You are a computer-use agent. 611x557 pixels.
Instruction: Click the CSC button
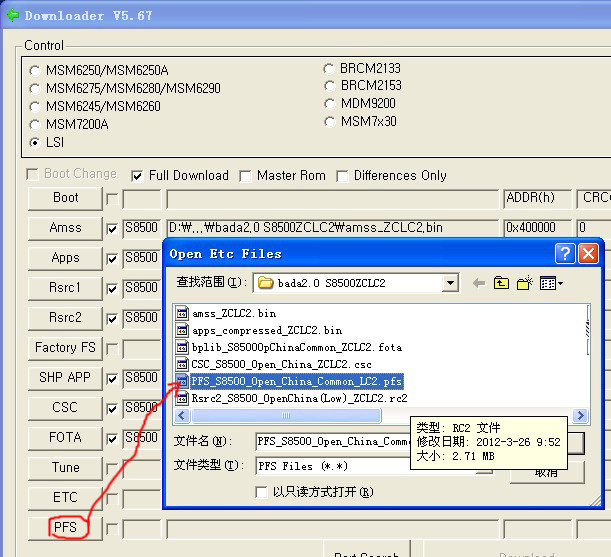65,408
